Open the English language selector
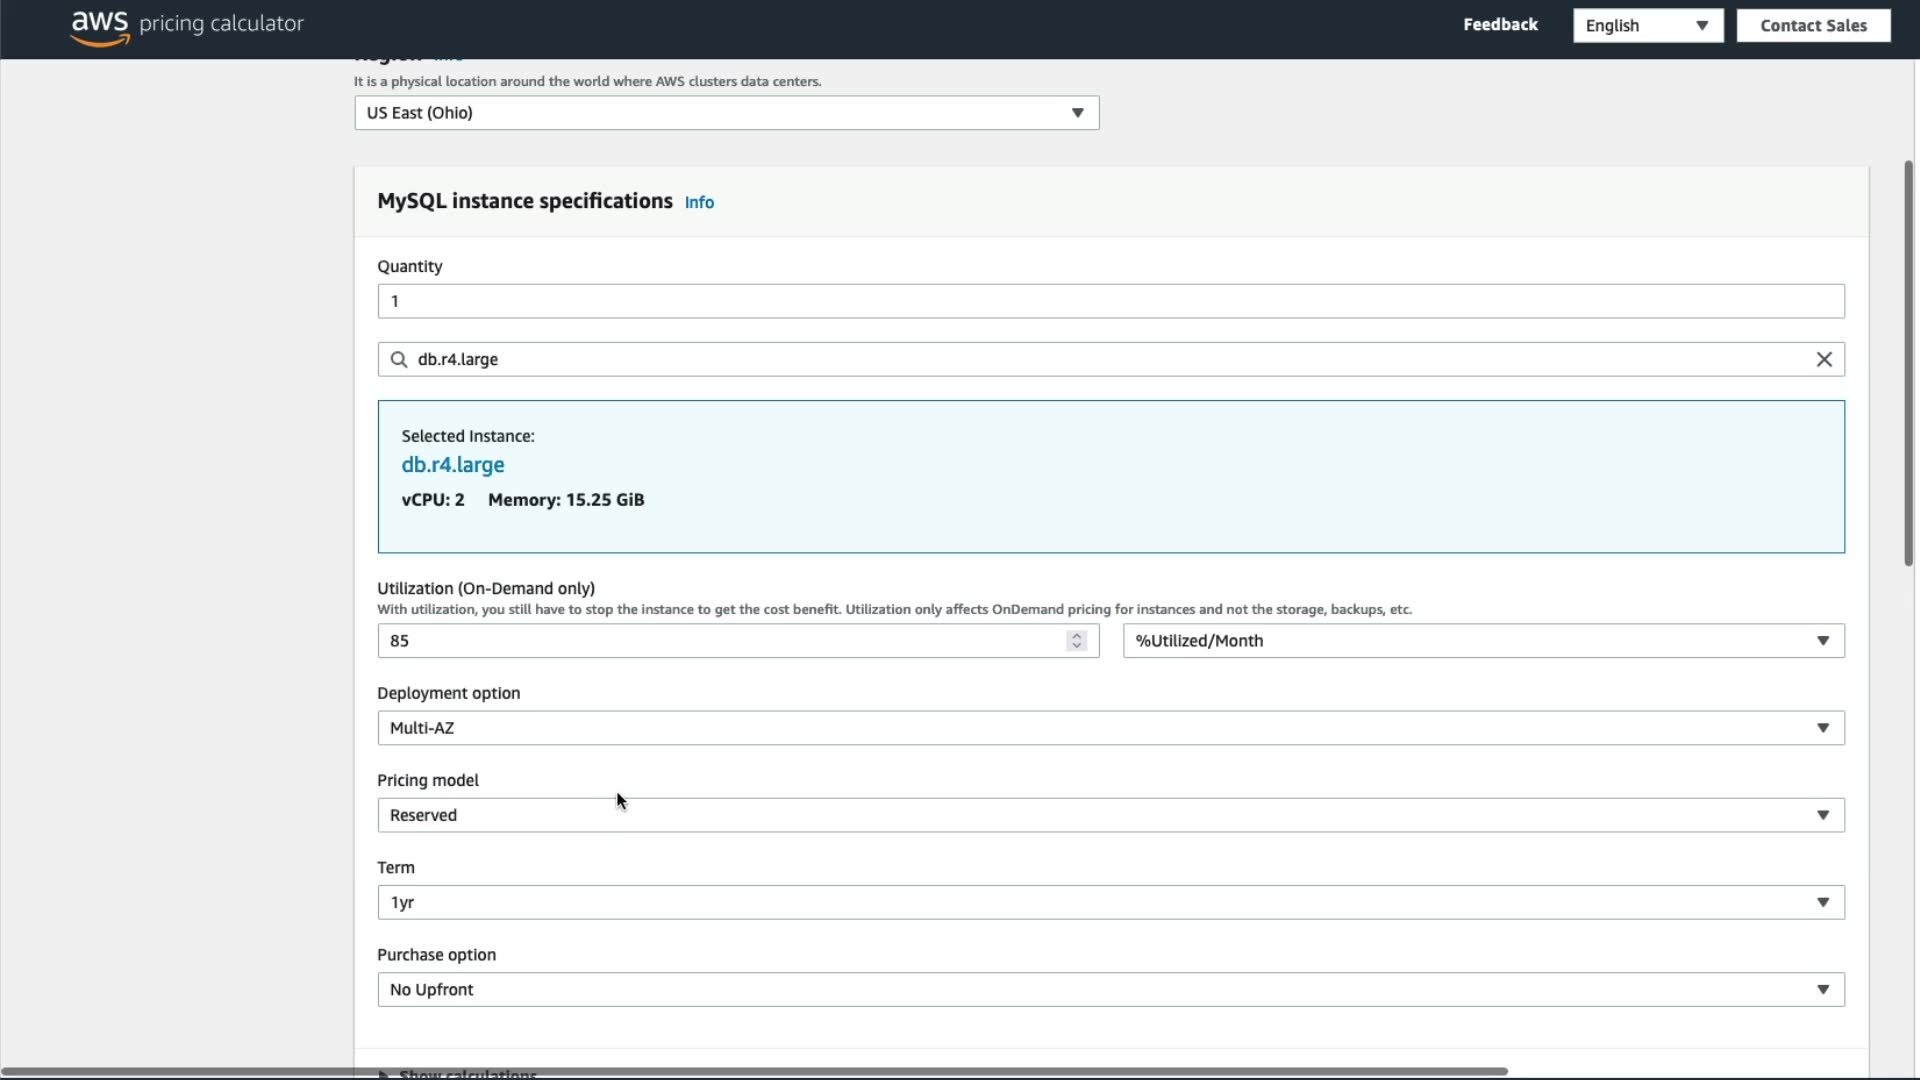Screen dimensions: 1920x1080 1647,26
